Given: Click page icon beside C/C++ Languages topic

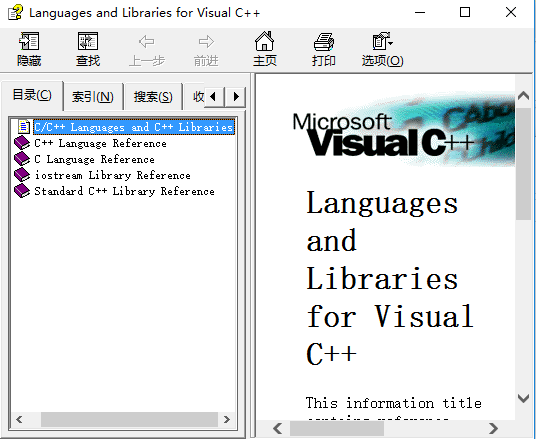Looking at the screenshot, I should 24,127.
